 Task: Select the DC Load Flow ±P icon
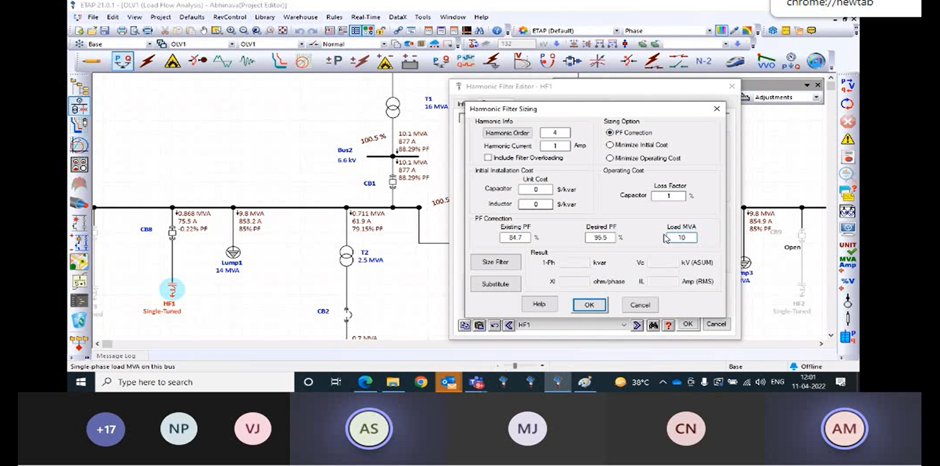coord(334,61)
